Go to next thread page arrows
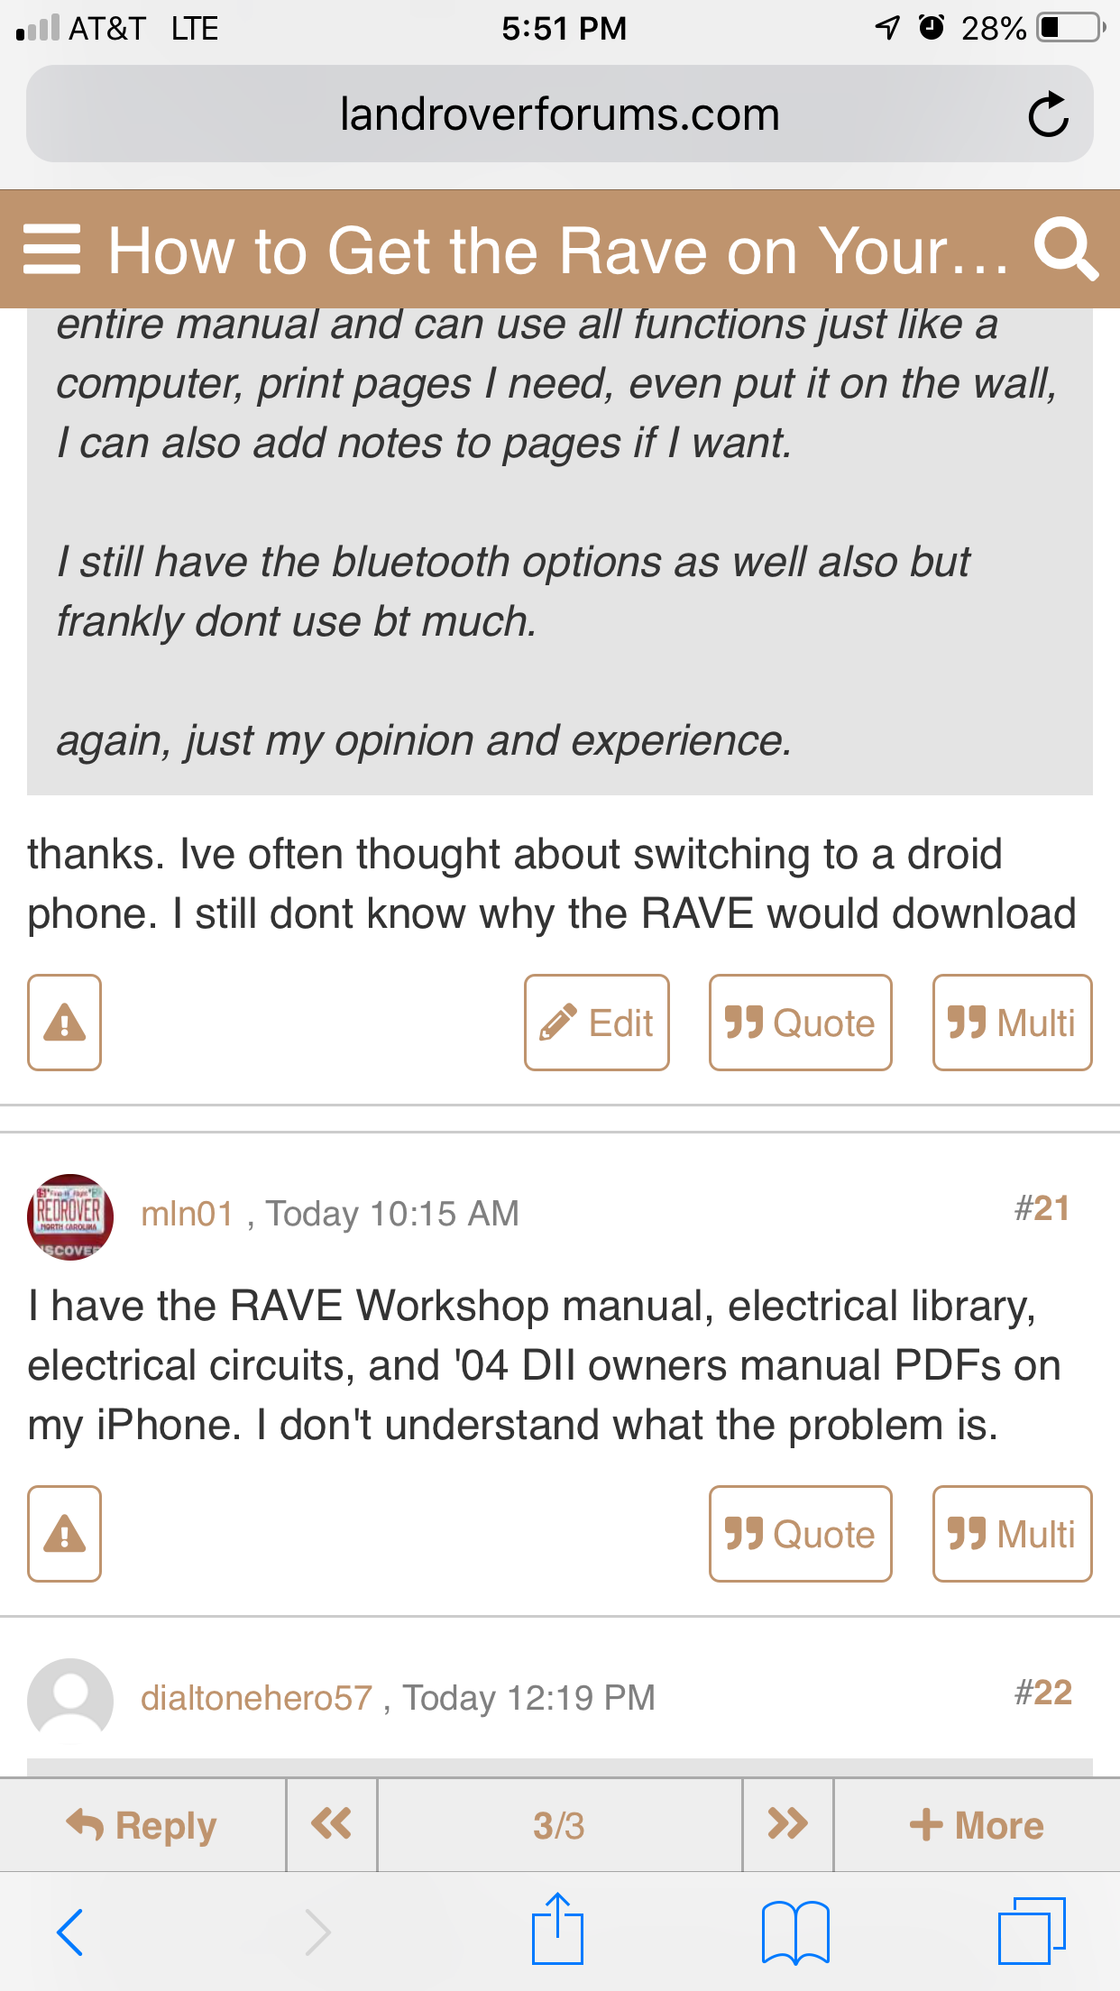This screenshot has width=1120, height=1991. click(787, 1824)
